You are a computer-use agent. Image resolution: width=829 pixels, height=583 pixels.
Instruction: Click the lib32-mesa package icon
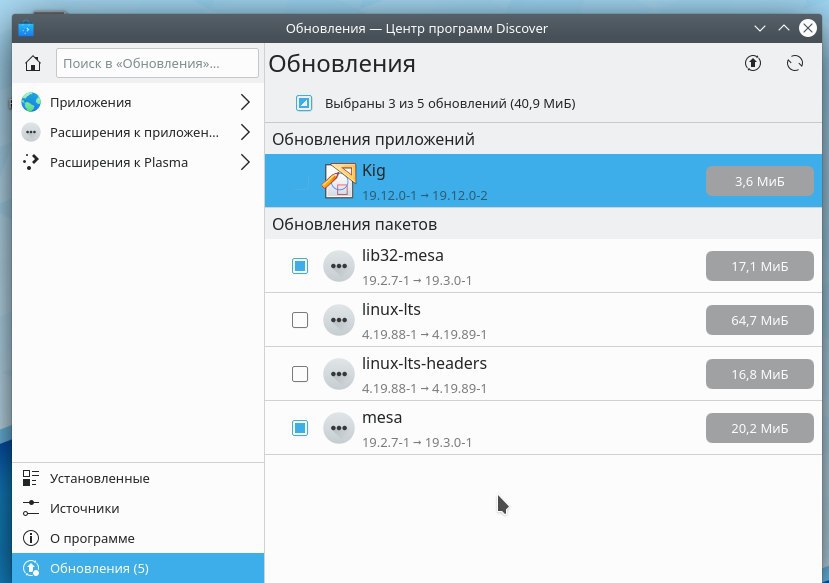click(339, 266)
